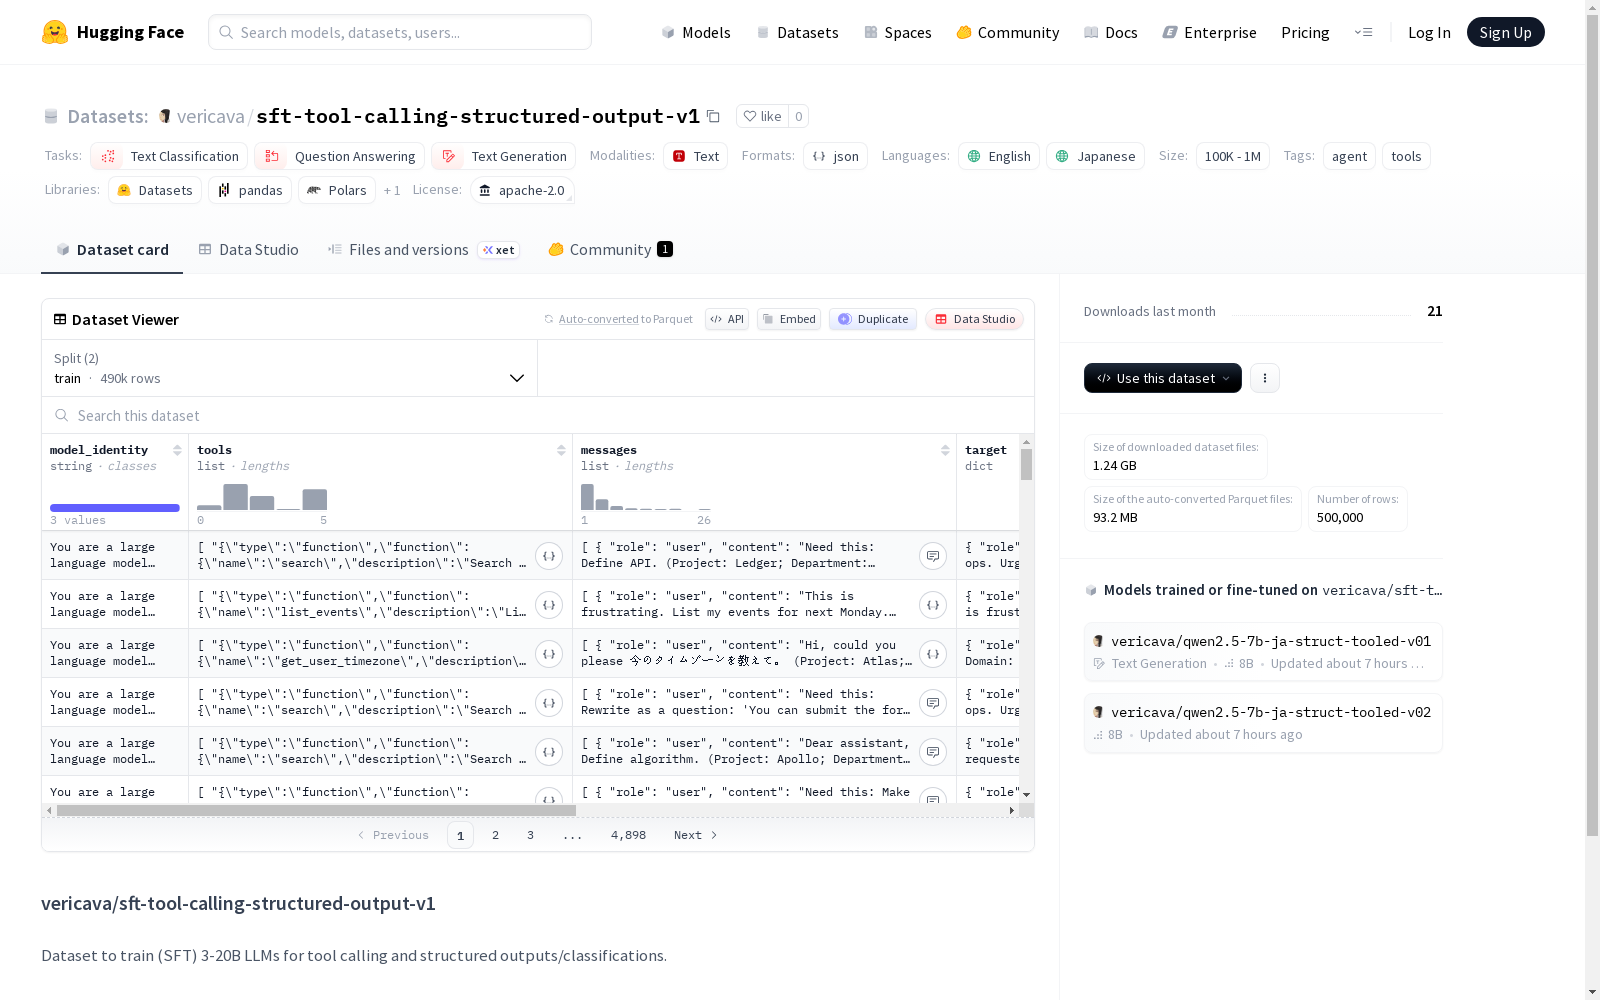This screenshot has height=1000, width=1600.
Task: Click the Text Generation task tag
Action: [x=503, y=156]
